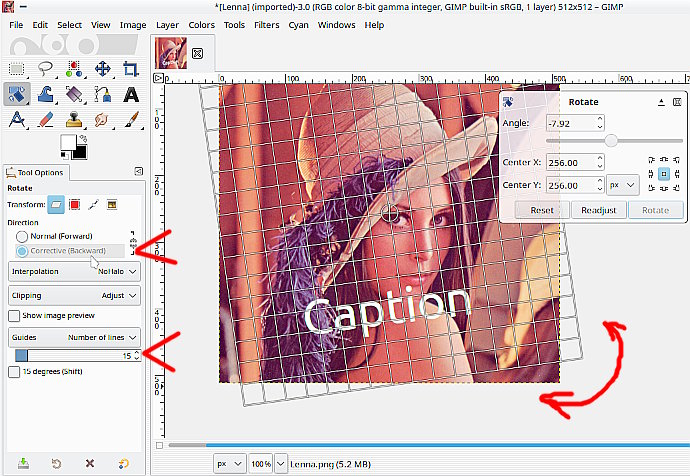Set transform target to Path
This screenshot has width=690, height=476.
click(93, 205)
